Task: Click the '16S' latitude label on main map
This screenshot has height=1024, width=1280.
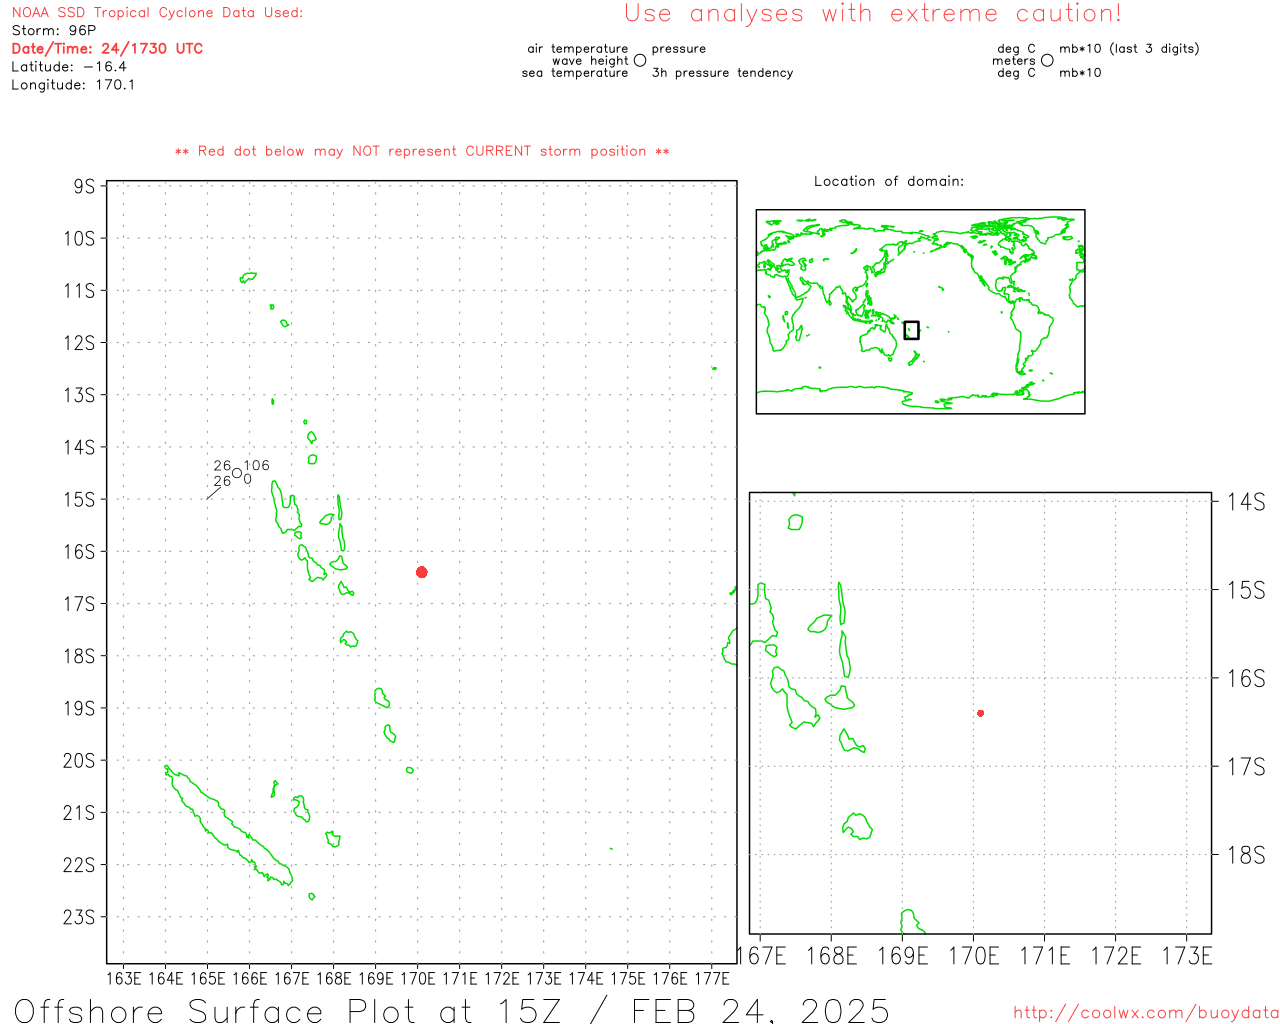Action: click(x=79, y=552)
